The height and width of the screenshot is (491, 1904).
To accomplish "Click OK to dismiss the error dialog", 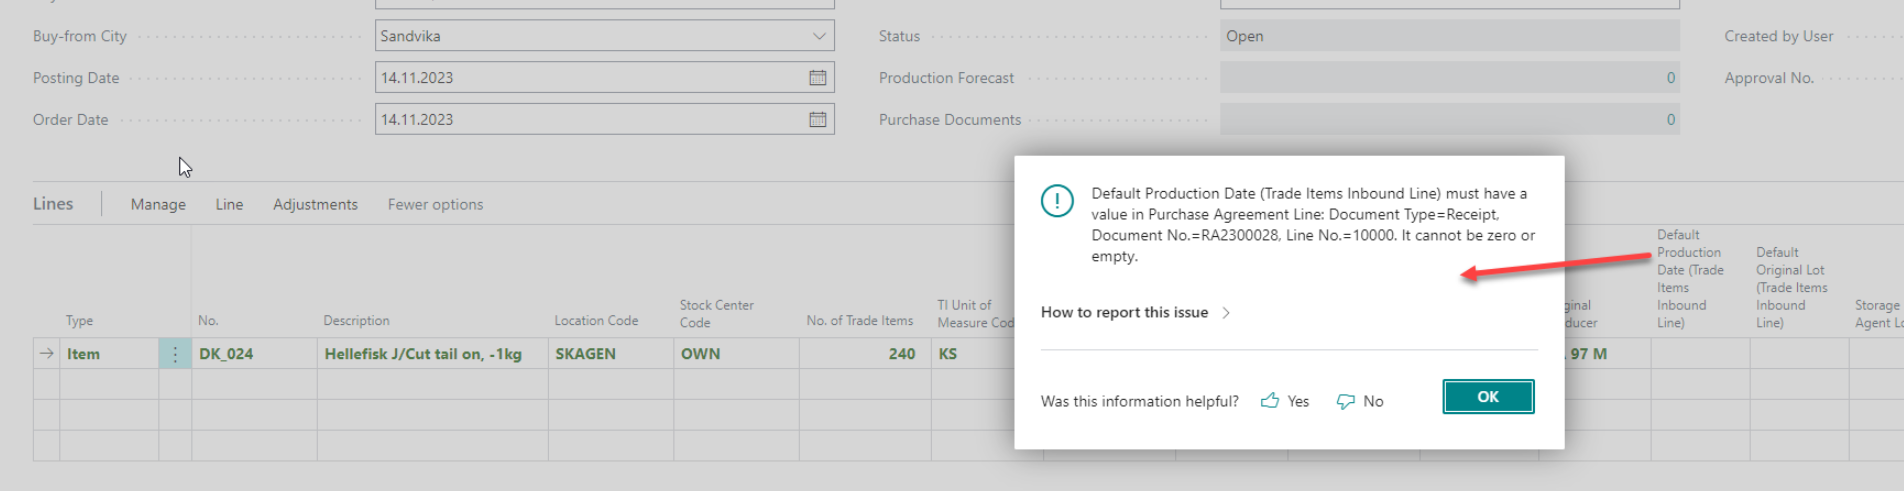I will point(1488,397).
